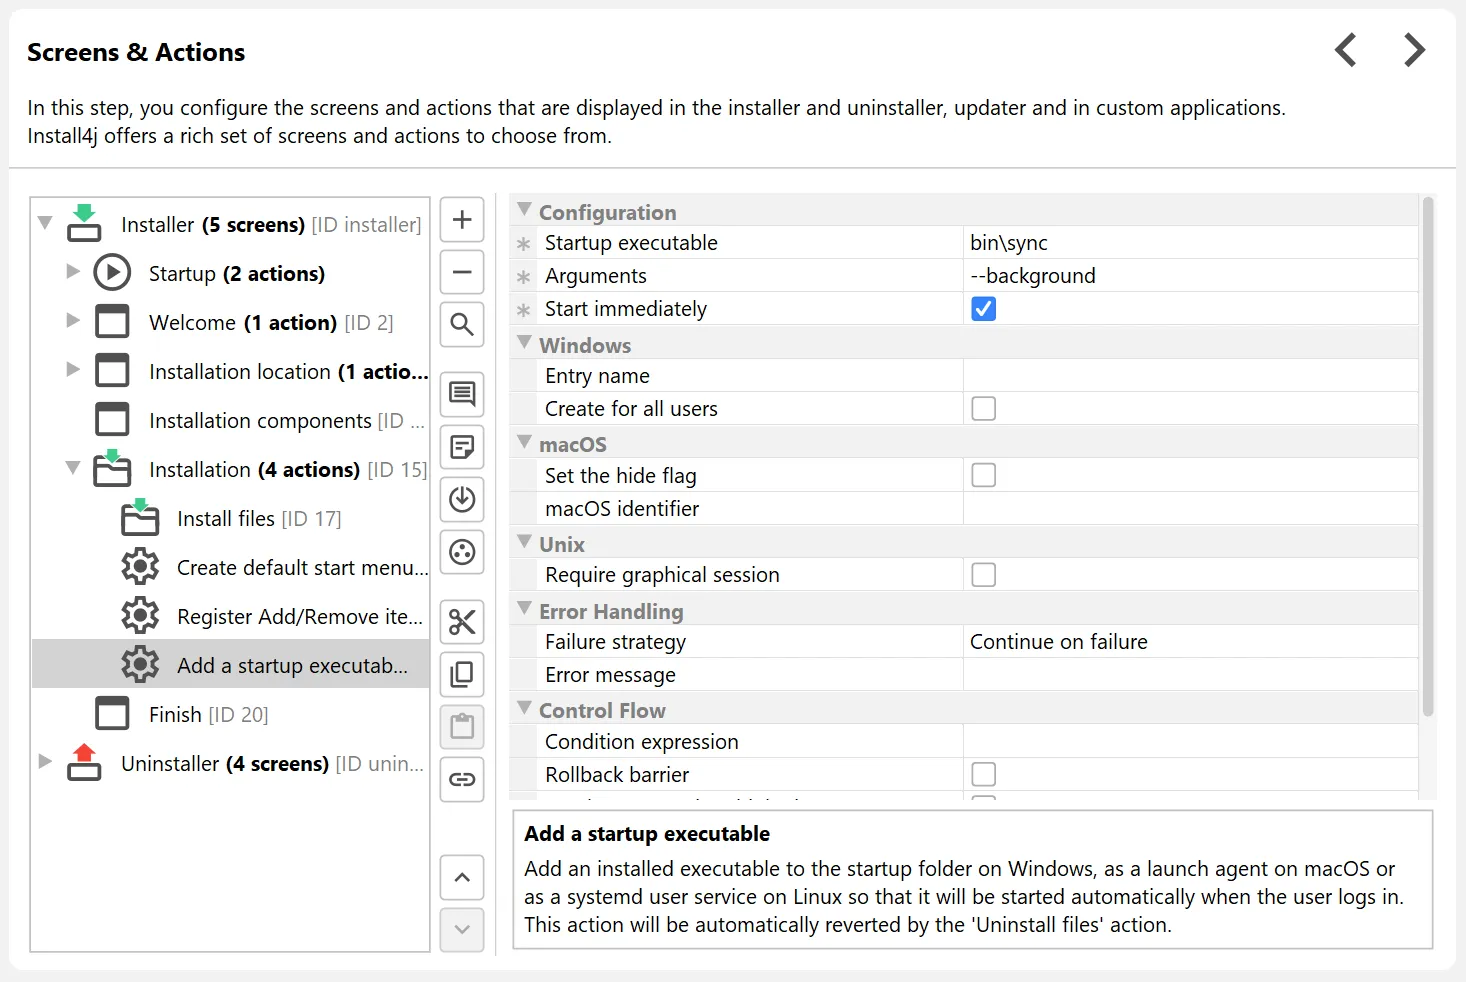Enable Create for all users checkbox
The height and width of the screenshot is (982, 1466).
click(x=984, y=409)
